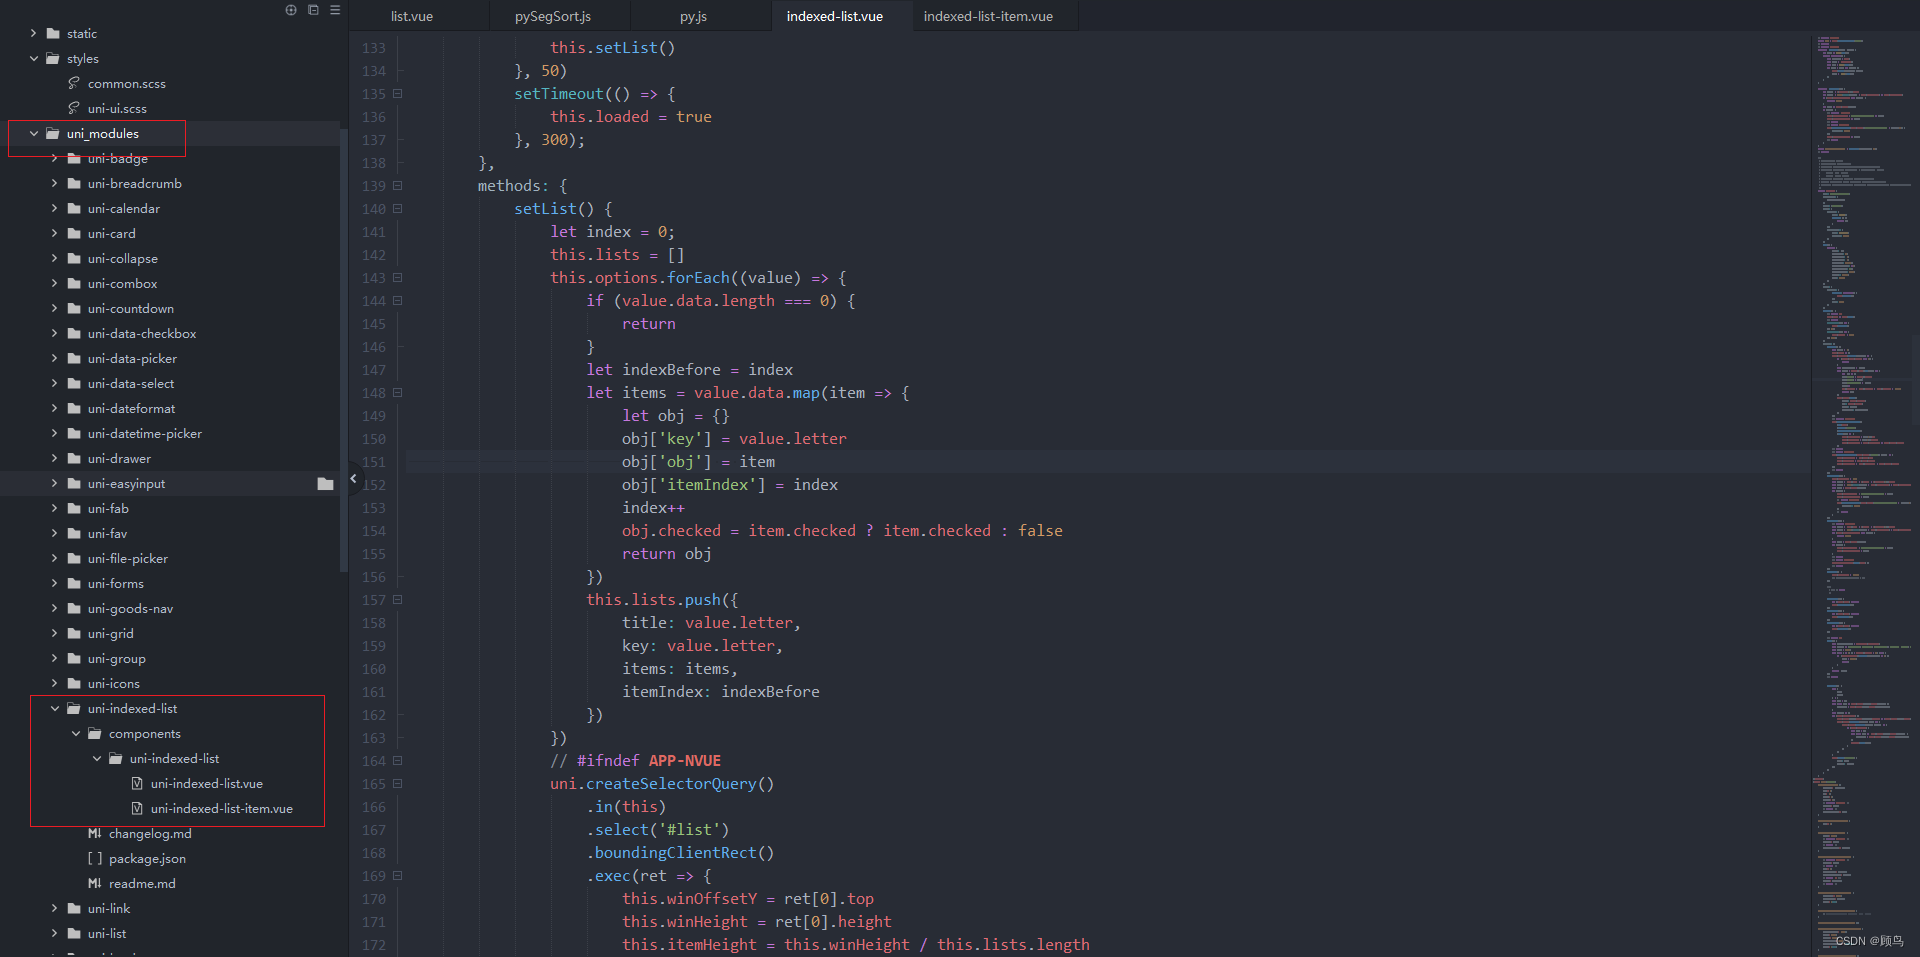This screenshot has height=957, width=1920.
Task: Open readme.md file
Action: 142,884
